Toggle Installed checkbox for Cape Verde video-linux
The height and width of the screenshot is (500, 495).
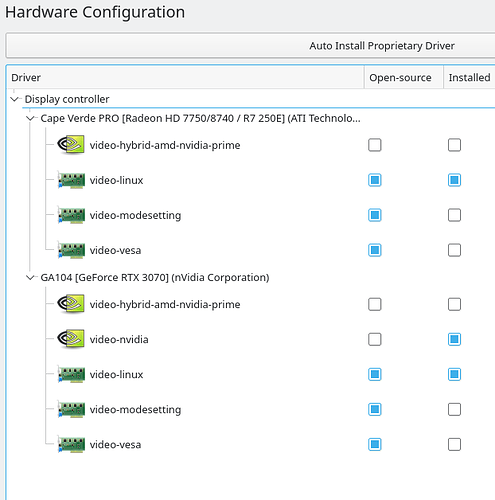click(x=454, y=180)
